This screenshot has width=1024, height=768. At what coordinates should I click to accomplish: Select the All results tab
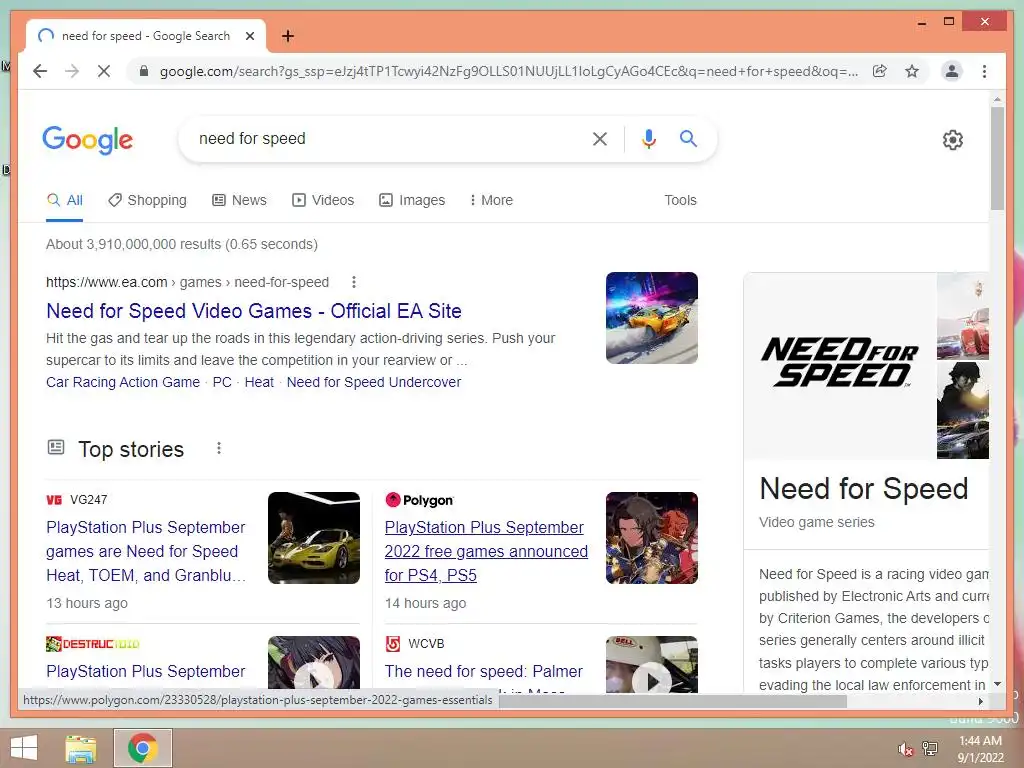tap(65, 200)
